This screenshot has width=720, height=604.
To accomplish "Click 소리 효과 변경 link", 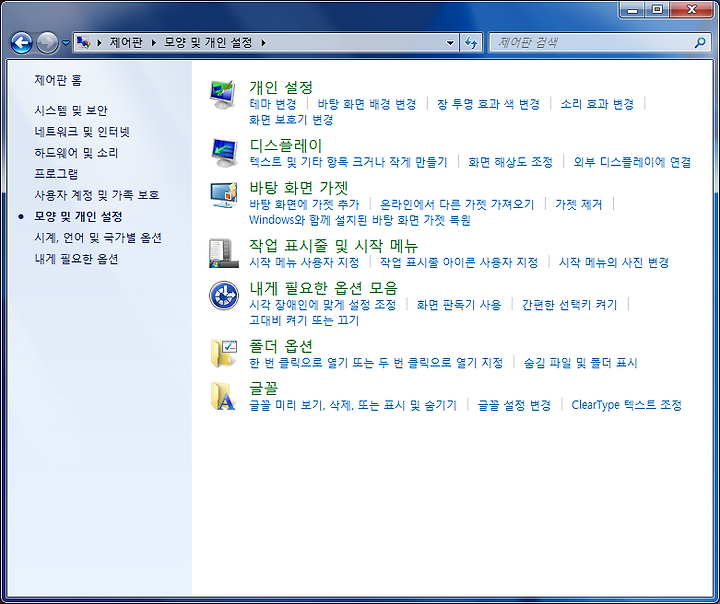I will coord(597,104).
